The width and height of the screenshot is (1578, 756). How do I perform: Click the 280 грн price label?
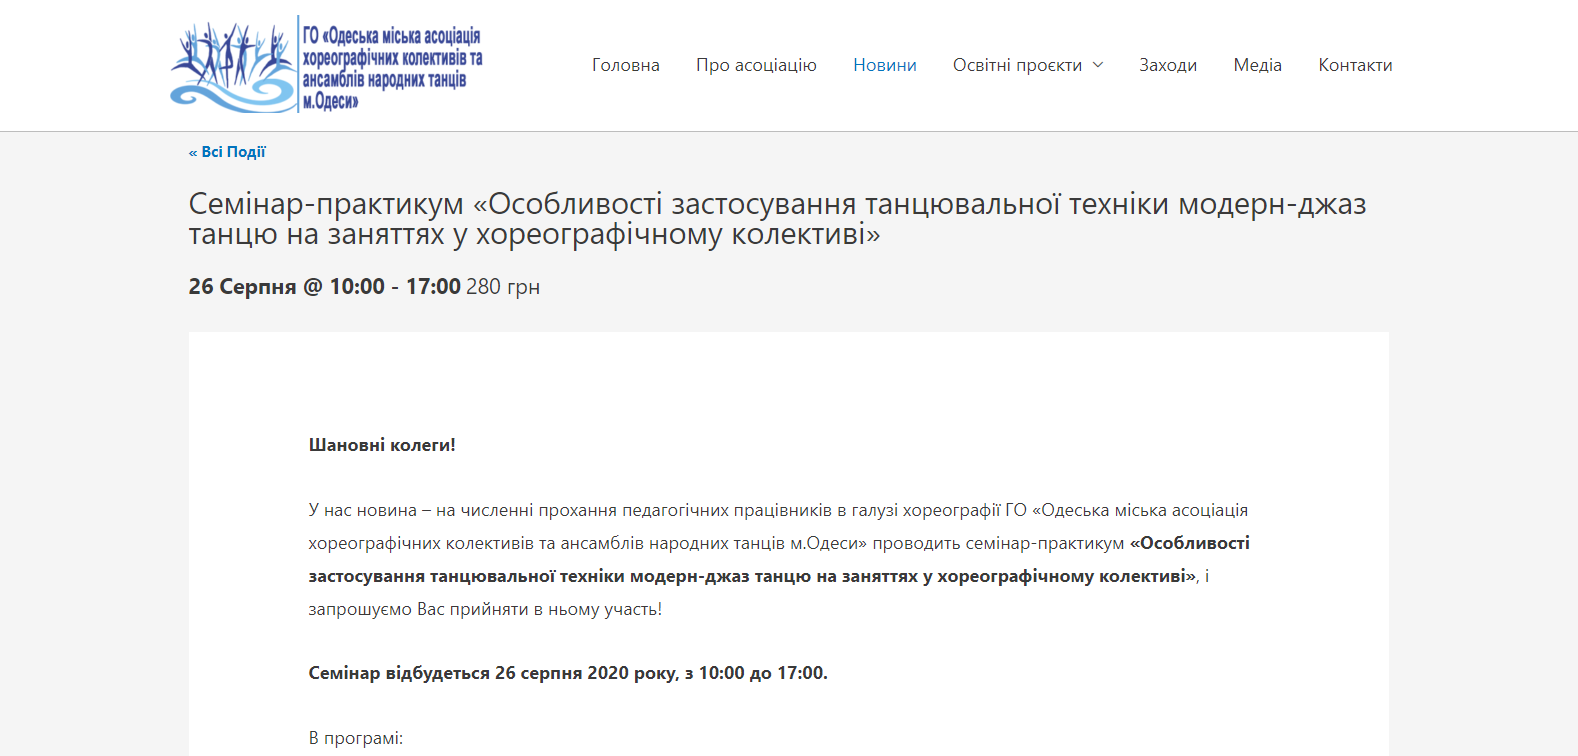click(x=502, y=287)
